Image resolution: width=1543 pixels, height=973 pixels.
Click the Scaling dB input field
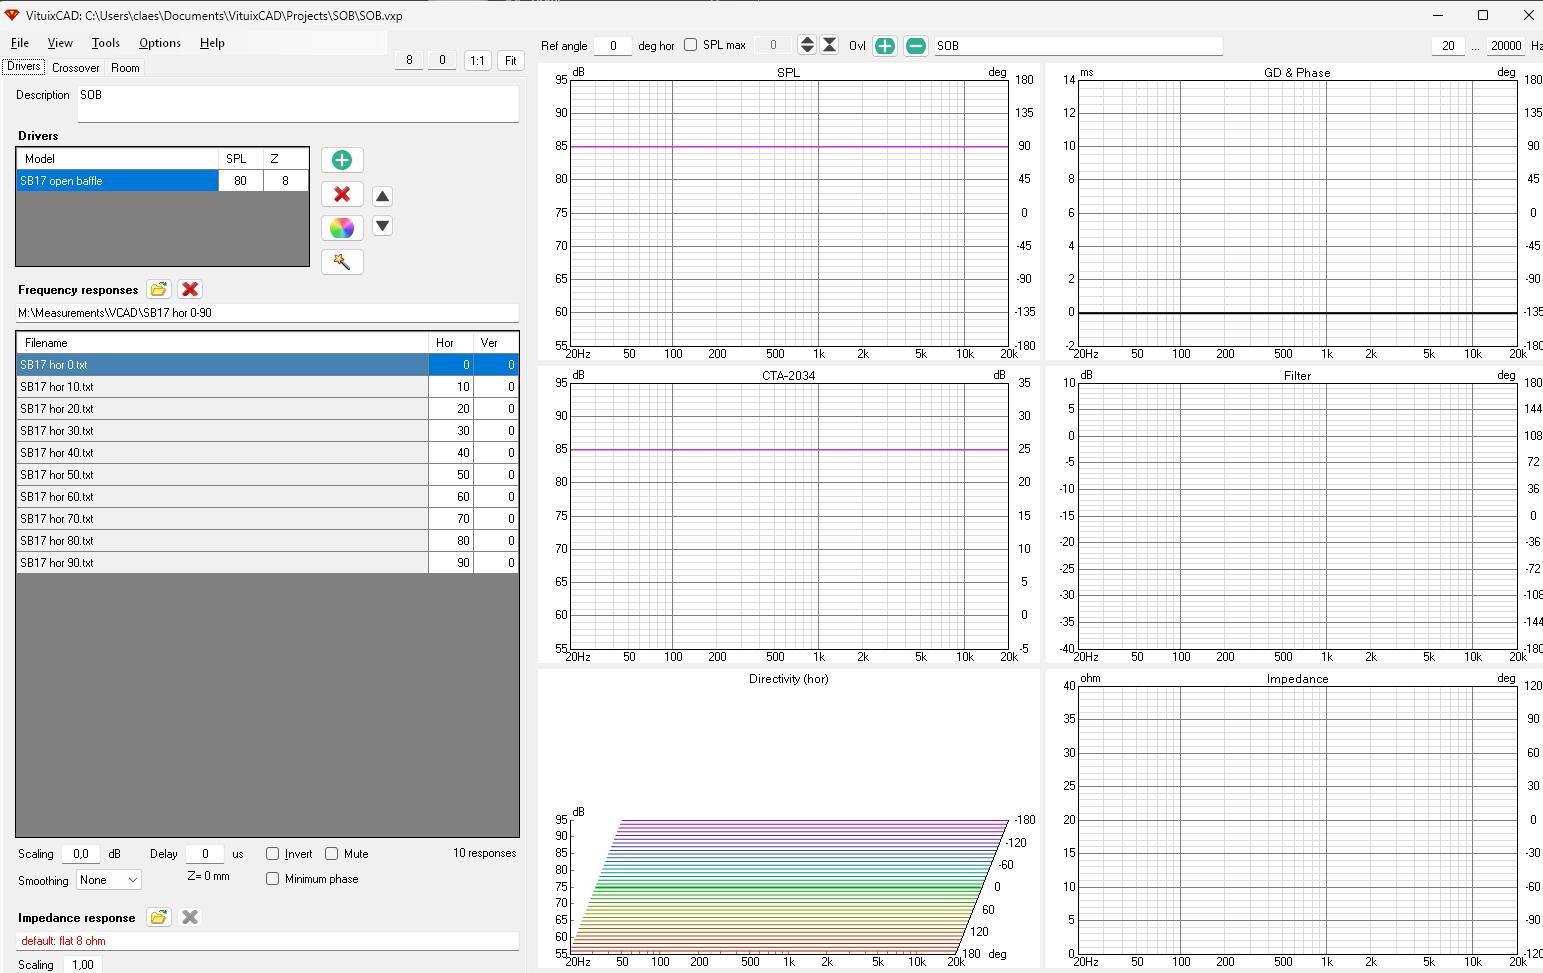pos(81,854)
